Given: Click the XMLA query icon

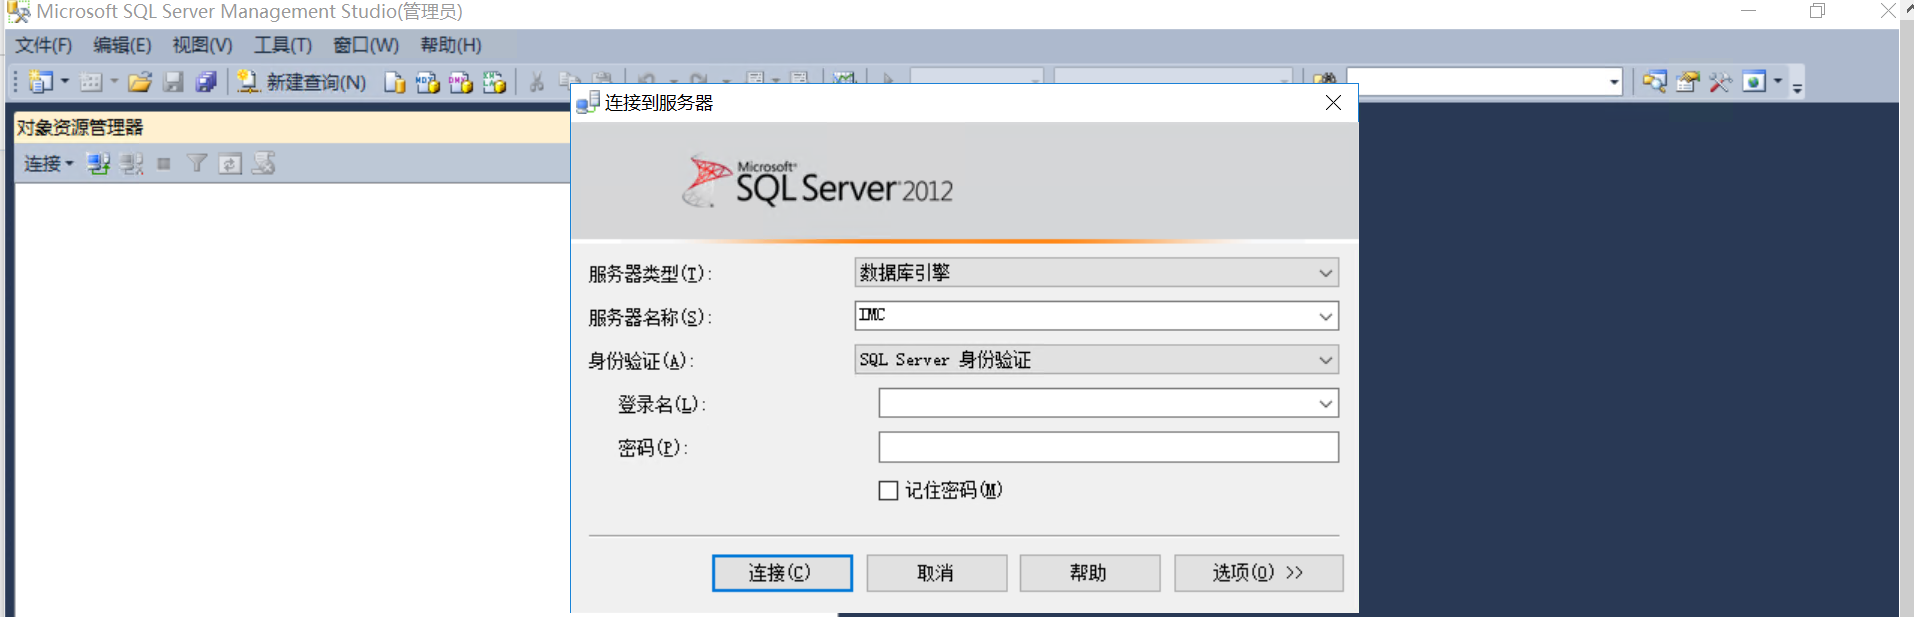Looking at the screenshot, I should 494,82.
